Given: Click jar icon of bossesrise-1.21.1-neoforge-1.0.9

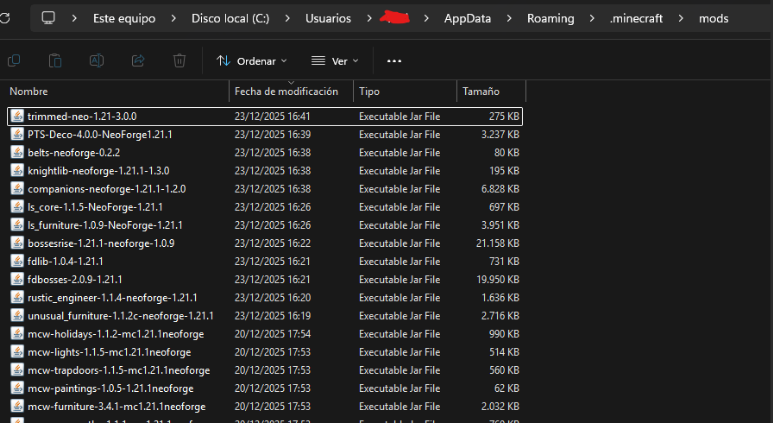Looking at the screenshot, I should [x=17, y=243].
